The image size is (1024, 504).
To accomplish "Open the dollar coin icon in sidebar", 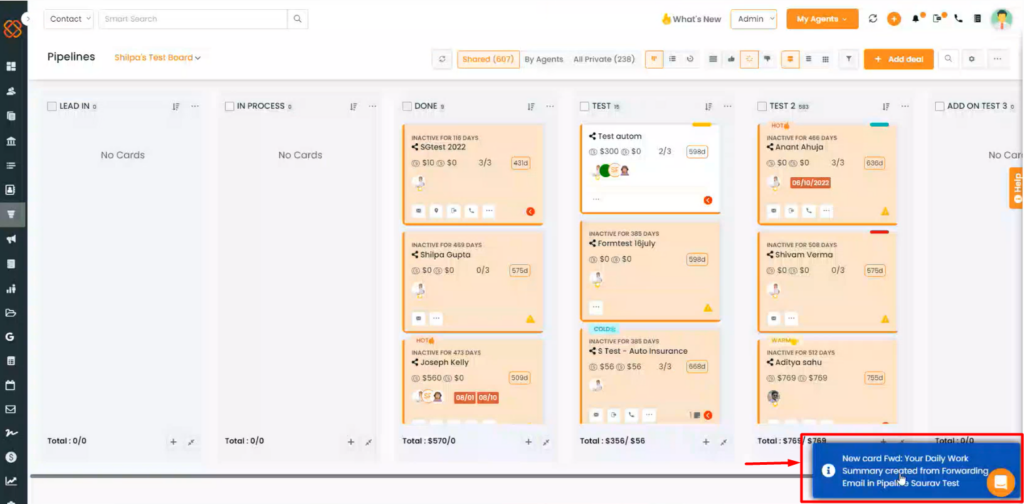I will [x=10, y=457].
